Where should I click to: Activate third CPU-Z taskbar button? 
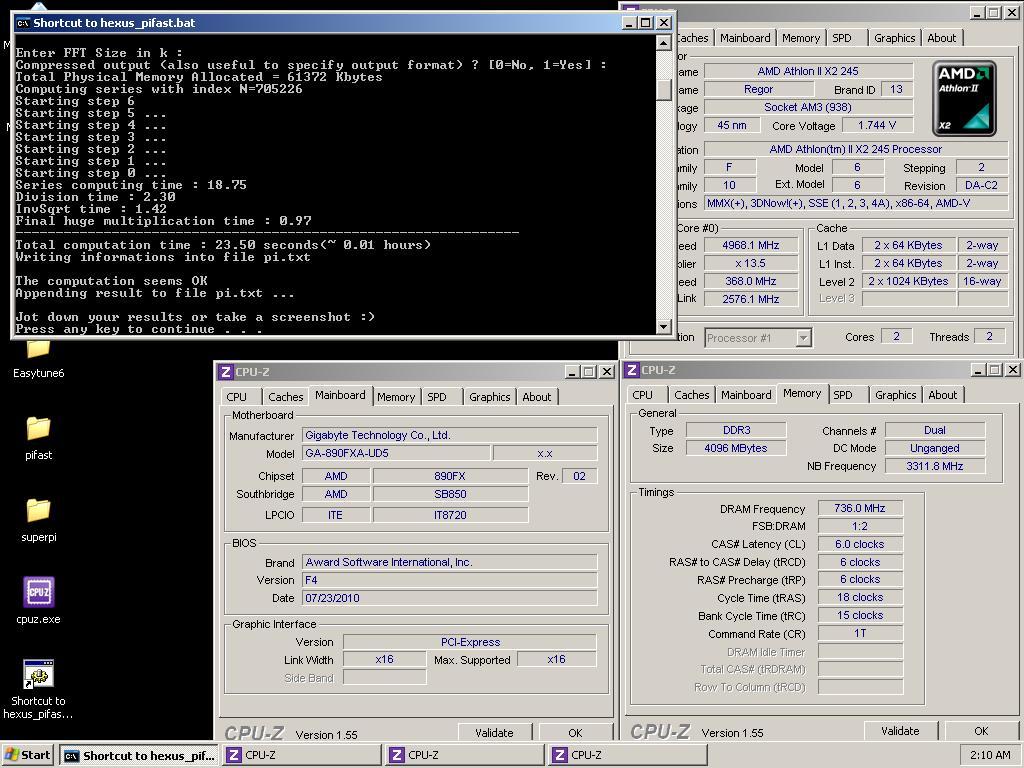(x=628, y=755)
